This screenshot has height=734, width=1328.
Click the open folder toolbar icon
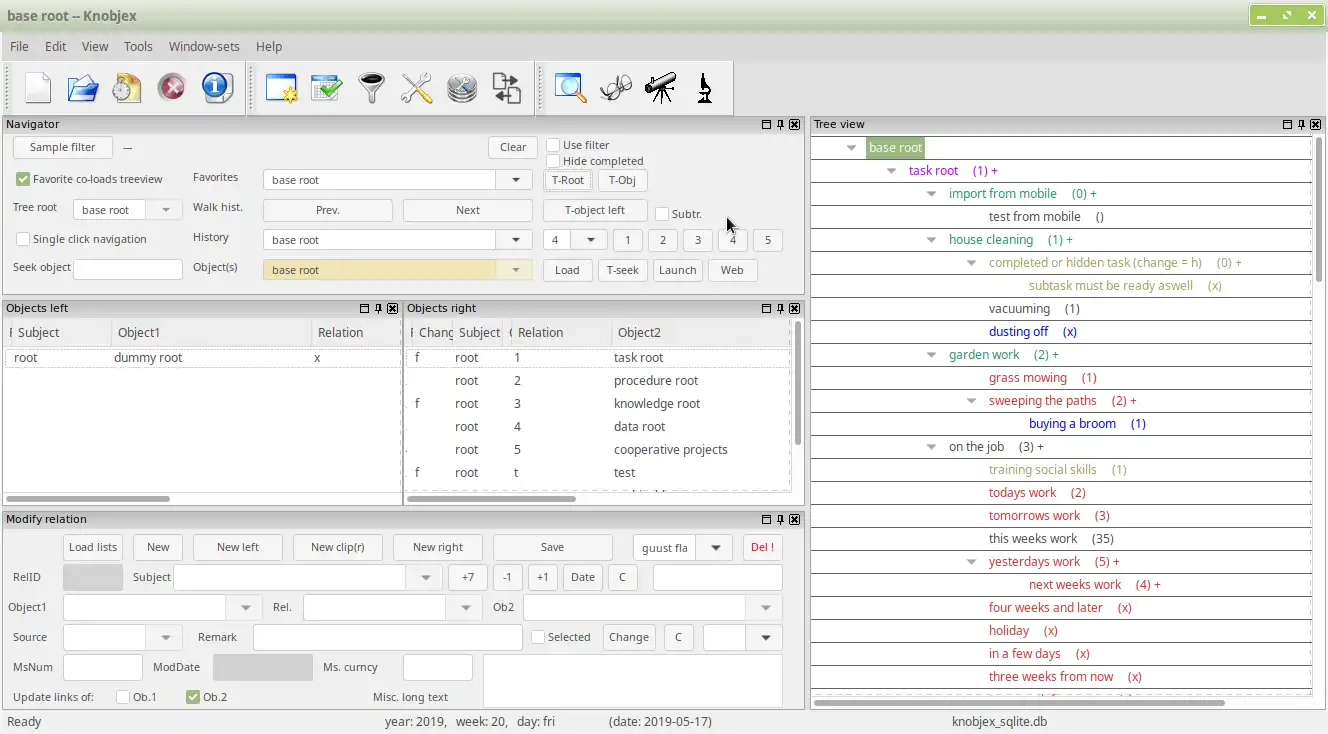pos(83,88)
